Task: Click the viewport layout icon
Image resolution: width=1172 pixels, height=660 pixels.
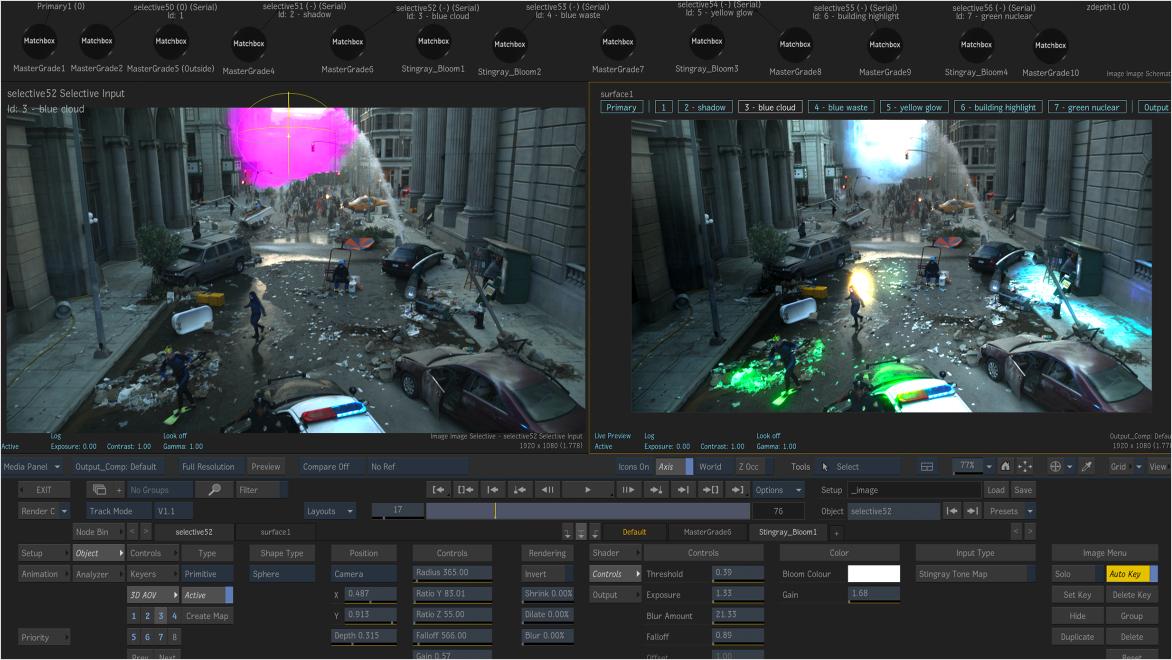Action: click(x=927, y=466)
